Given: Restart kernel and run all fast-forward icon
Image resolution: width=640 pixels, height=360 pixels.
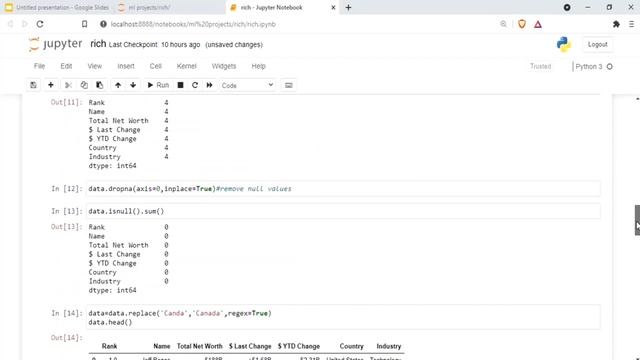Looking at the screenshot, I should tap(209, 85).
